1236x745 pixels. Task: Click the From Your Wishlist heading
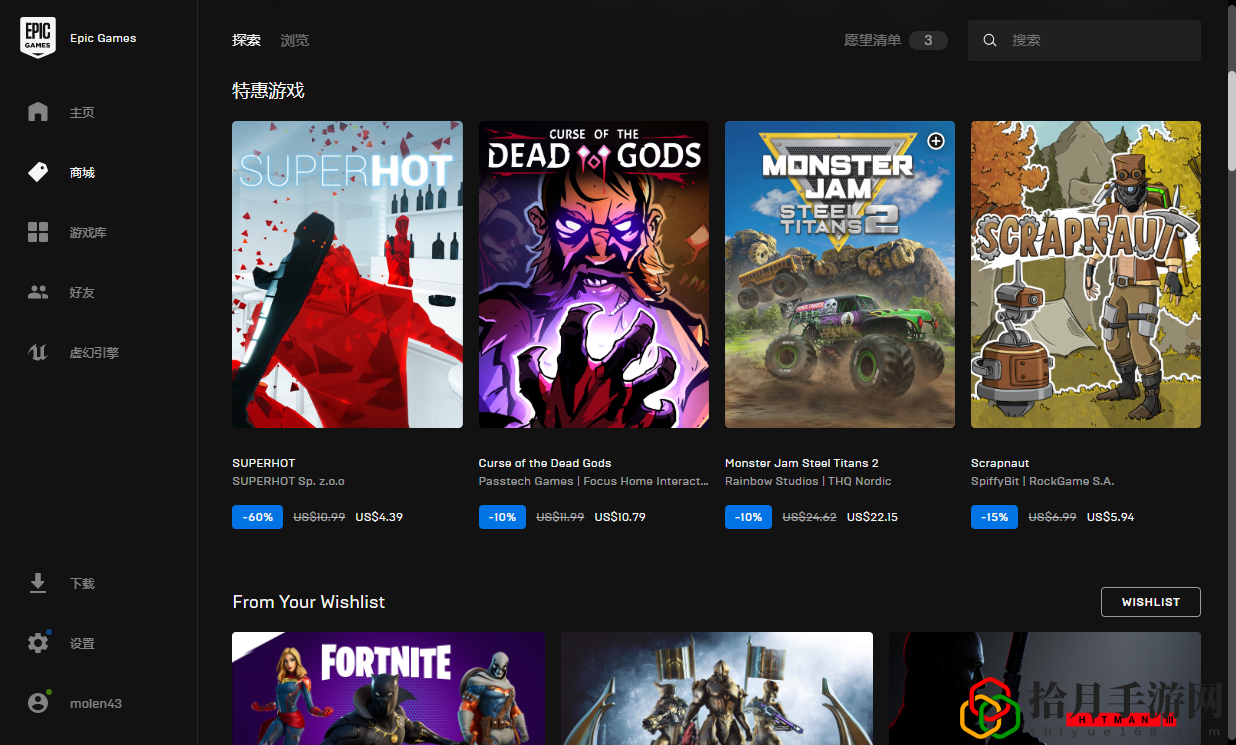(x=308, y=602)
